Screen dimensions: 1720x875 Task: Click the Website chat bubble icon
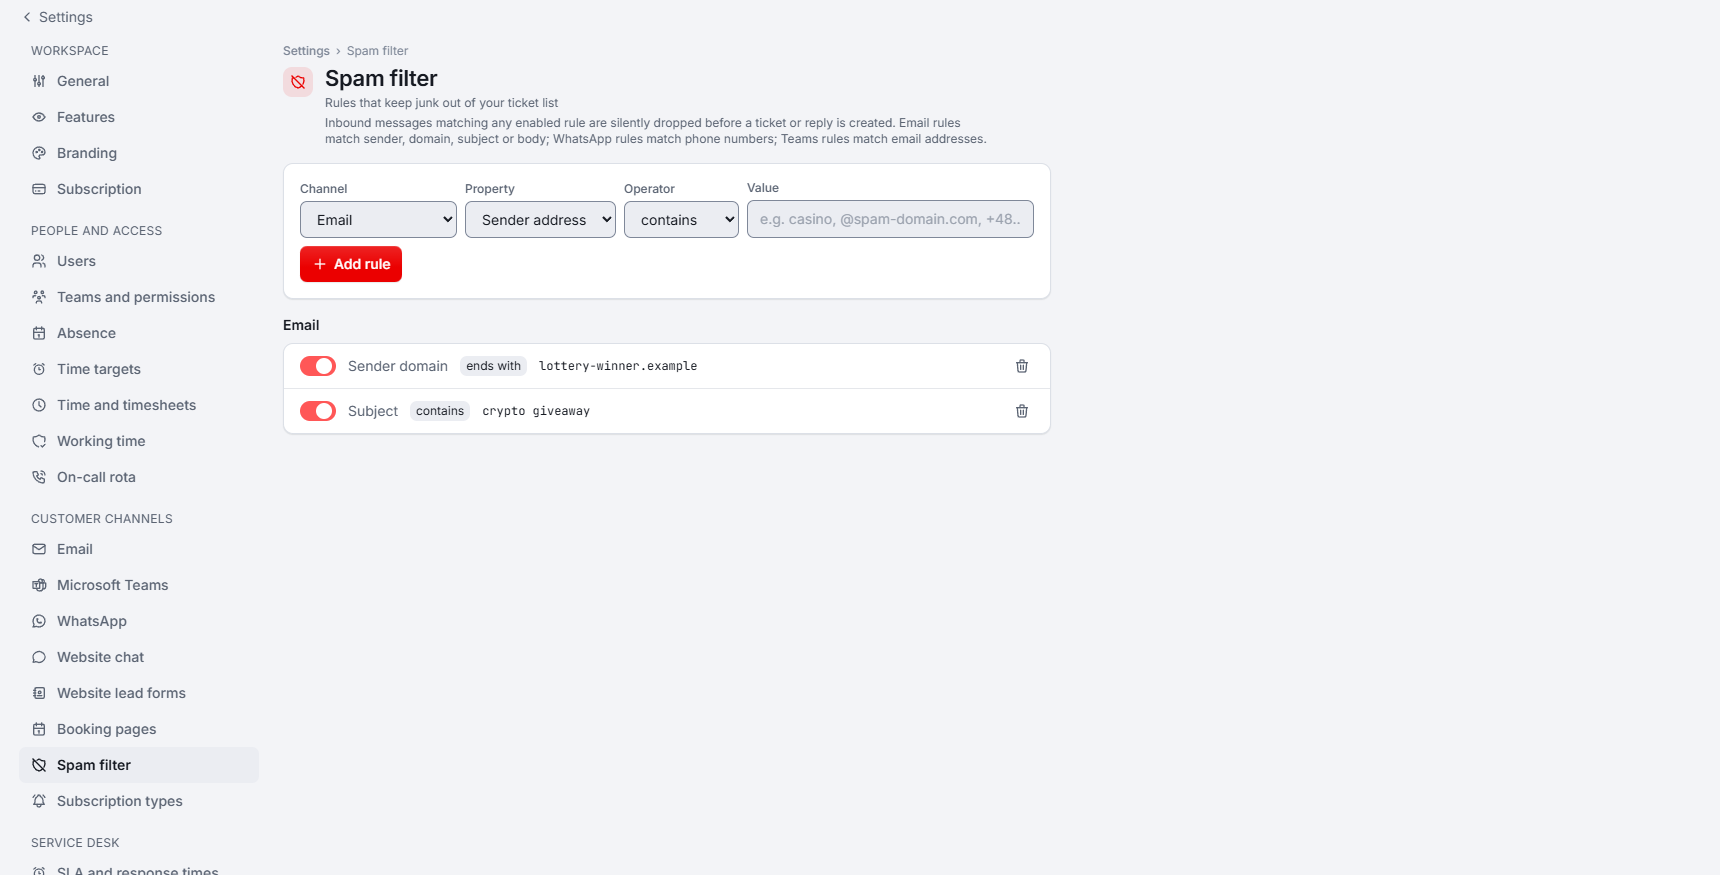39,657
